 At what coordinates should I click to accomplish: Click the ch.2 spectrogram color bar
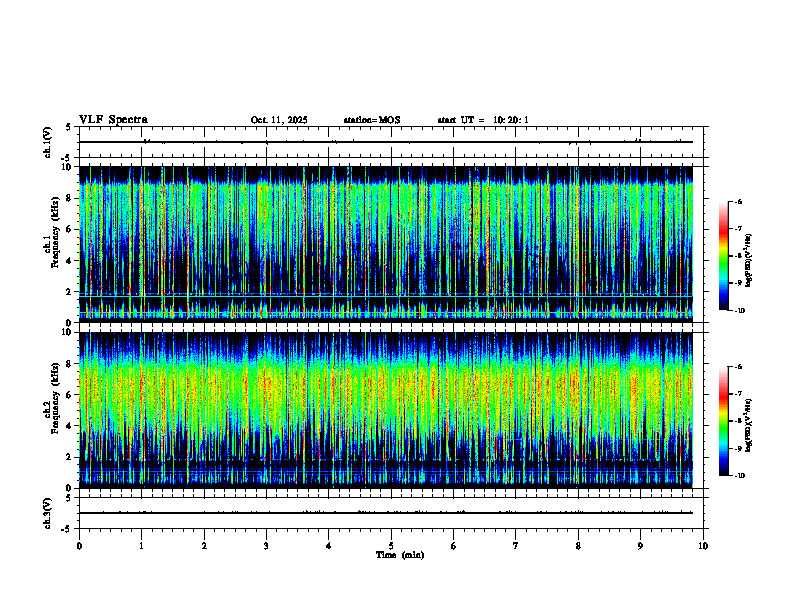click(723, 421)
